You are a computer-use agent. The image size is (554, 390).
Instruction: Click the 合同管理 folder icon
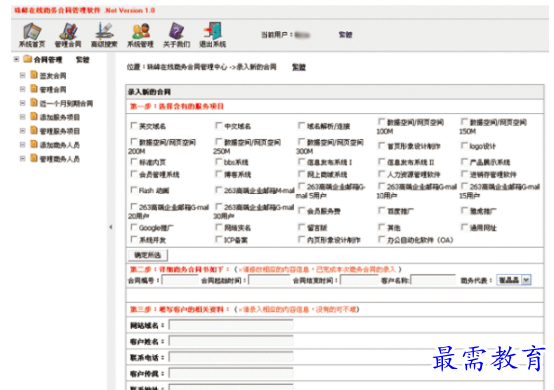point(27,59)
